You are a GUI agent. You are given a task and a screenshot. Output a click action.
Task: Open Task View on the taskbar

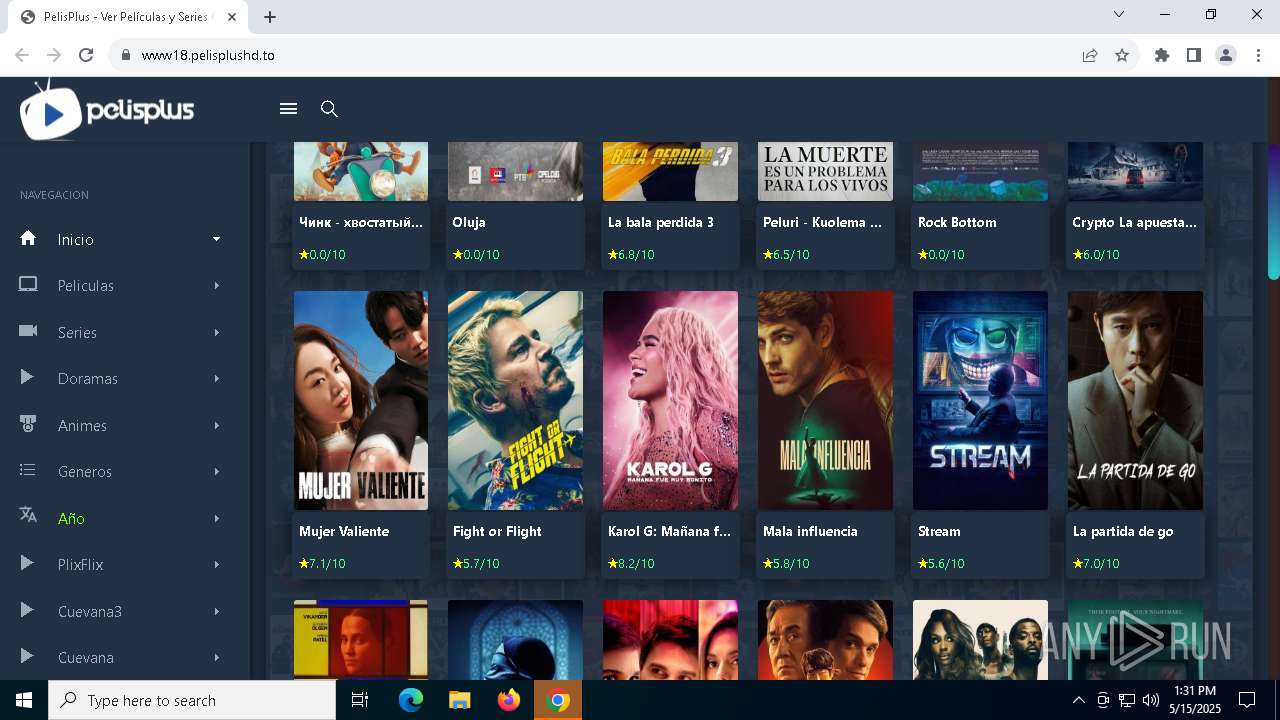(360, 700)
